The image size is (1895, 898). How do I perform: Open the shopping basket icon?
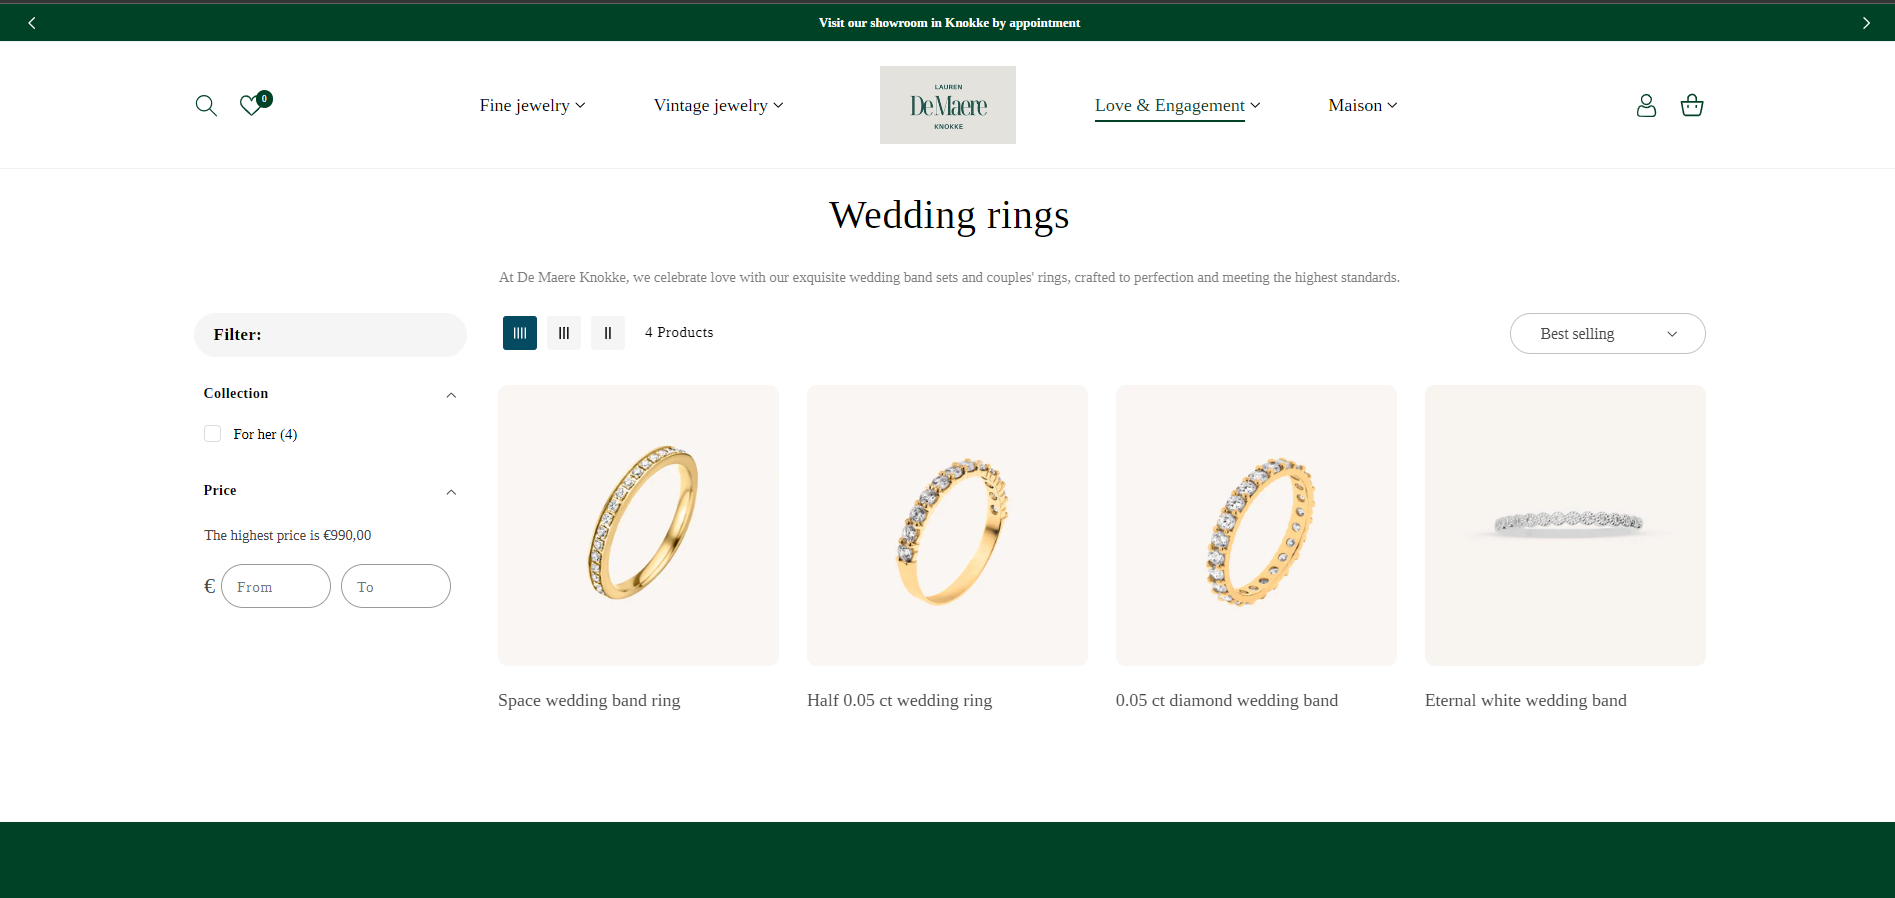pyautogui.click(x=1692, y=105)
